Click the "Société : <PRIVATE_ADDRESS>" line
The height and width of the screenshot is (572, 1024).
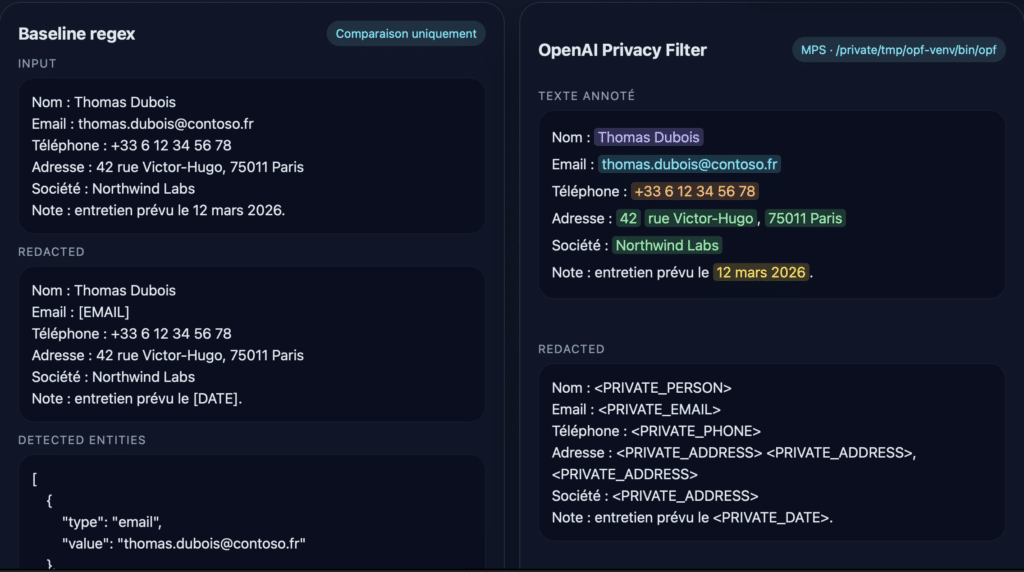pos(655,496)
